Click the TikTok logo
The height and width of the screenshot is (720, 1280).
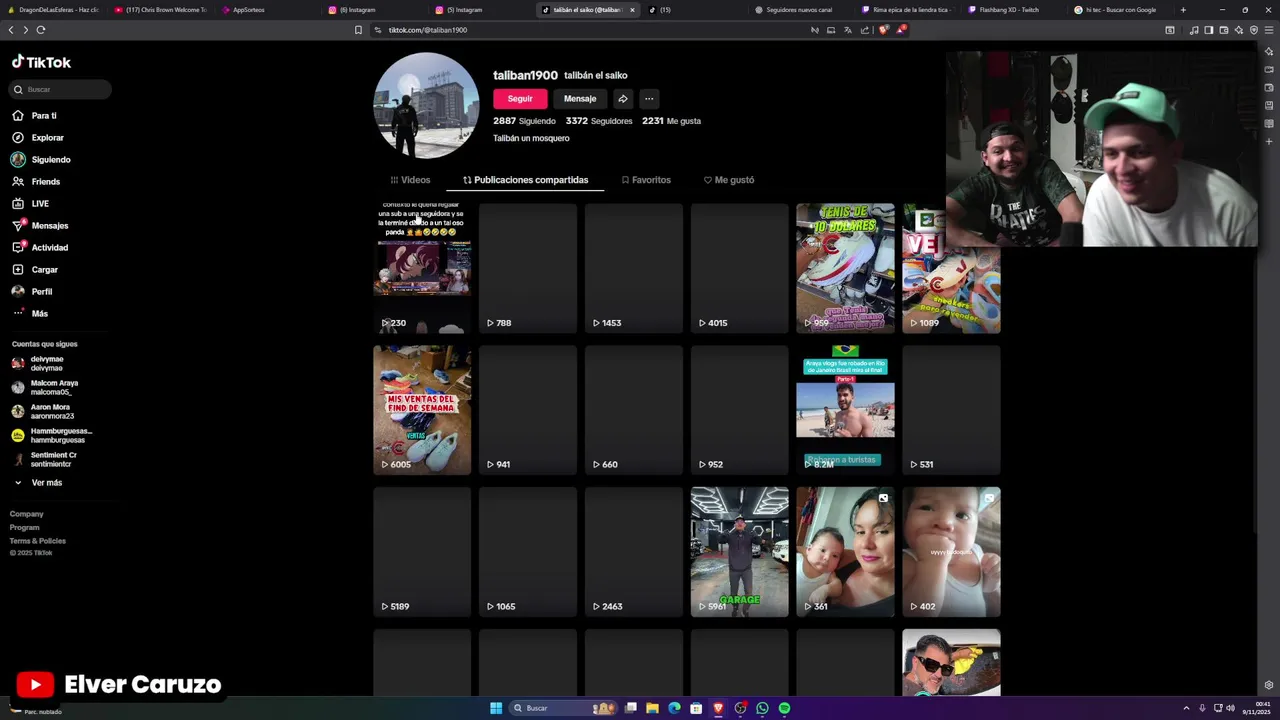point(41,62)
